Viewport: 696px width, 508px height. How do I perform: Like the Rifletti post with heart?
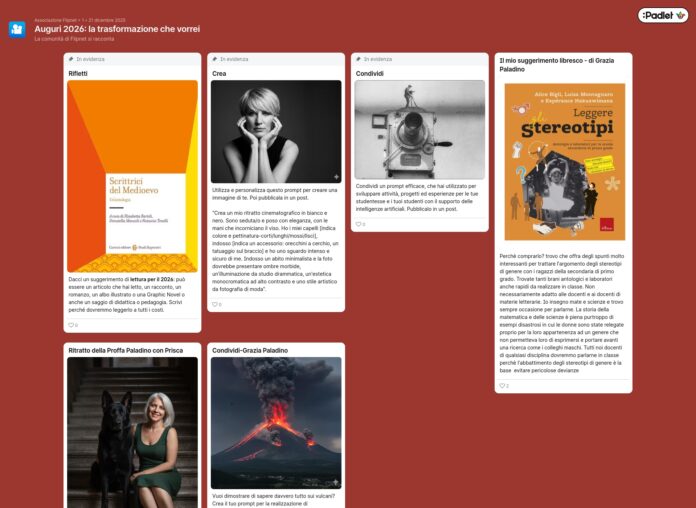(72, 325)
